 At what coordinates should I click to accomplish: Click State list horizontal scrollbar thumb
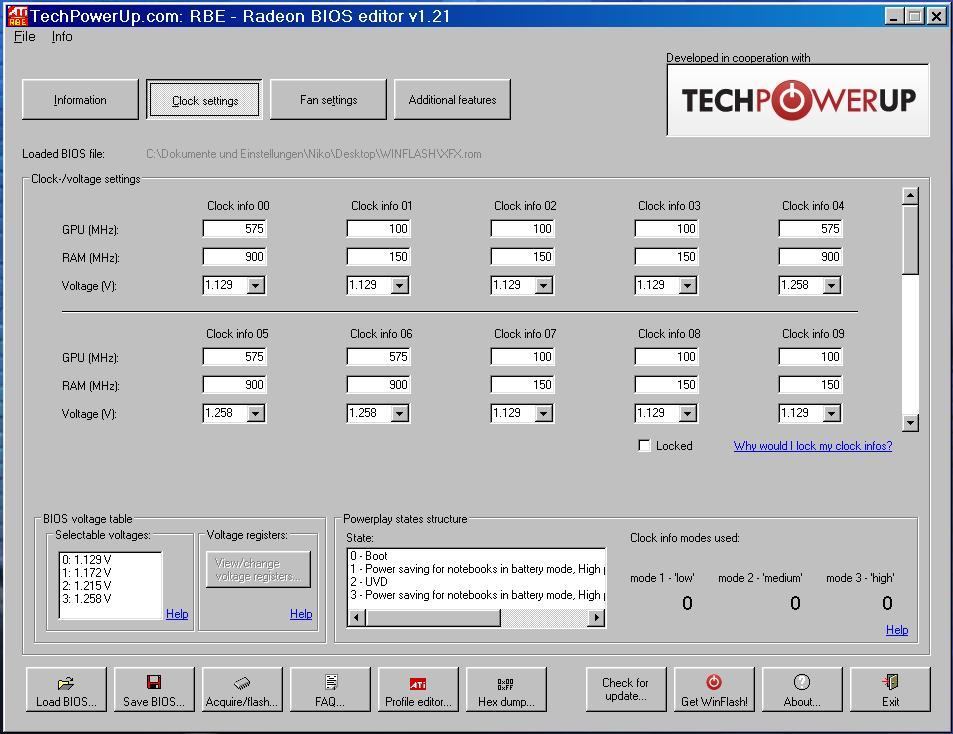(433, 618)
